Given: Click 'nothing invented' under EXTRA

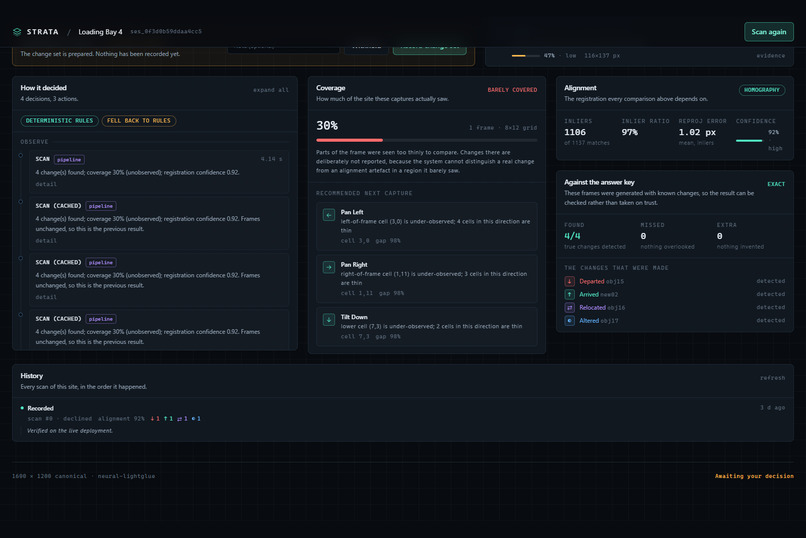Looking at the screenshot, I should pos(740,247).
